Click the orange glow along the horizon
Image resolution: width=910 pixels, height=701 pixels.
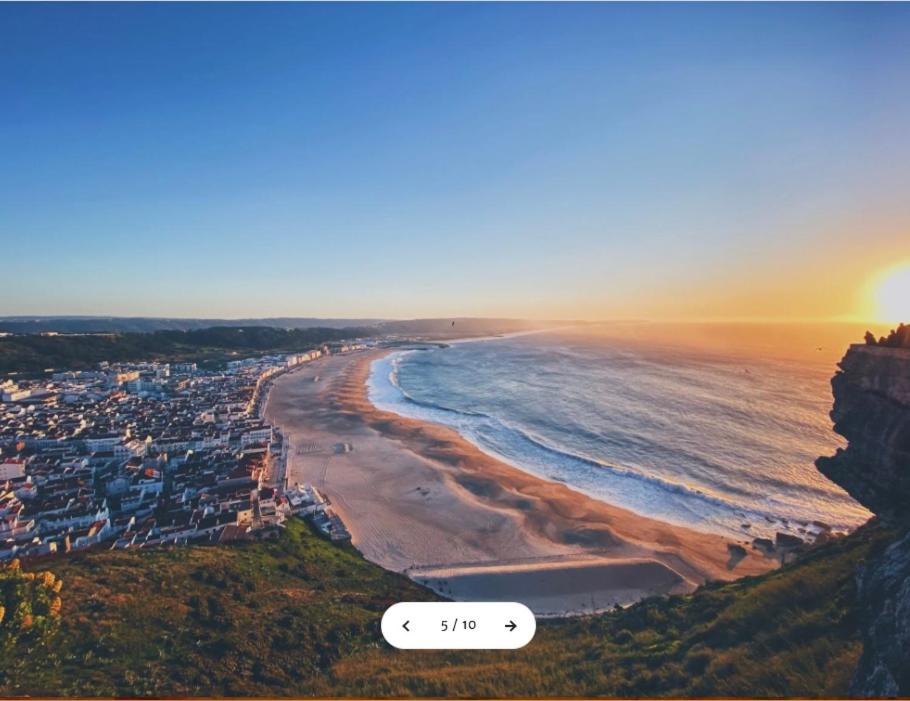pyautogui.click(x=696, y=302)
